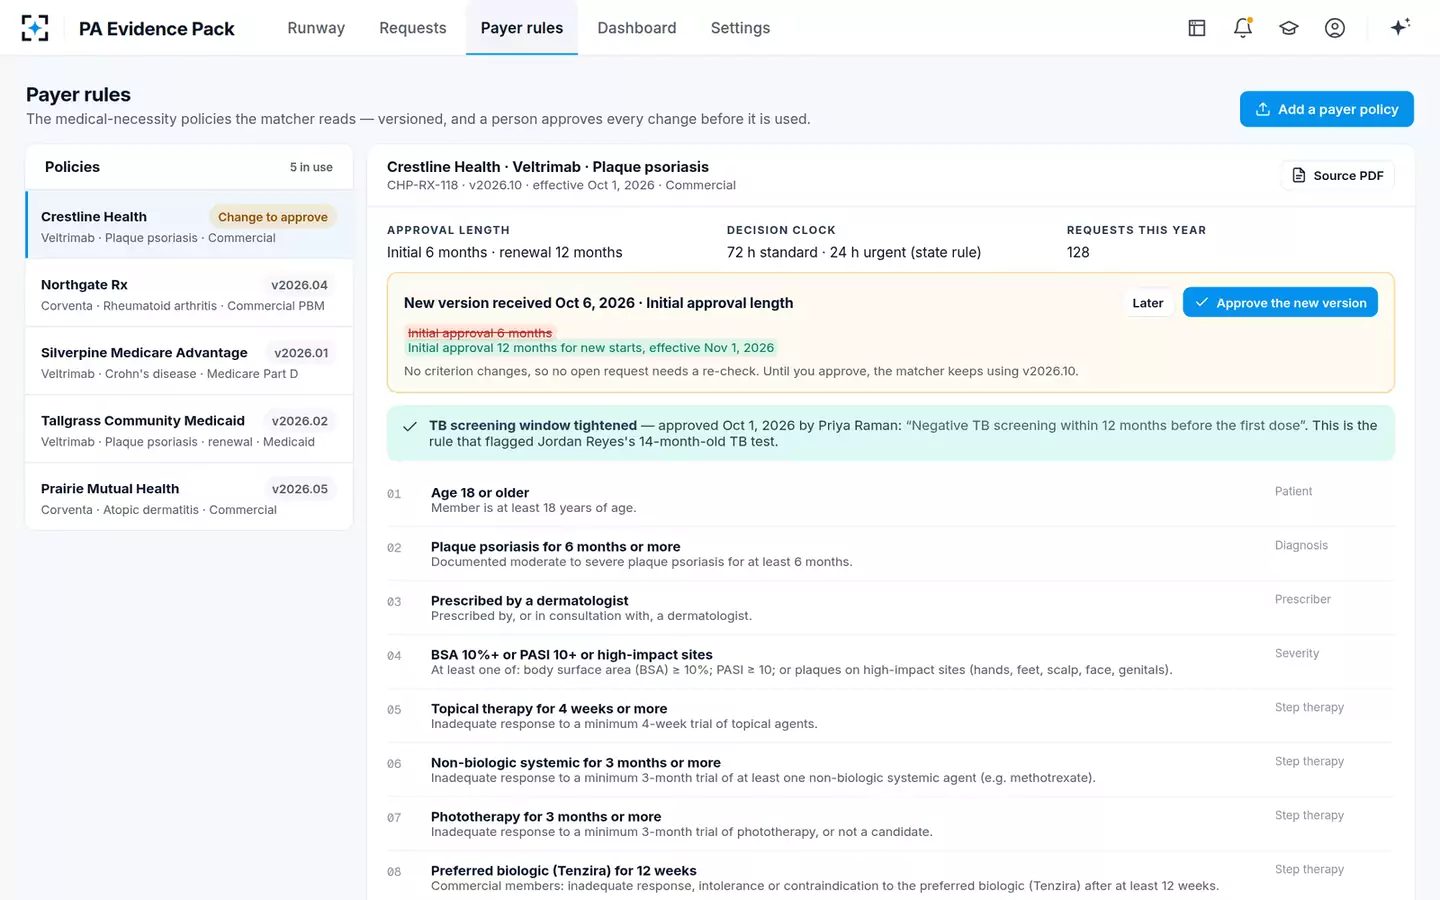
Task: Click the '5 in use' count label
Action: (311, 167)
